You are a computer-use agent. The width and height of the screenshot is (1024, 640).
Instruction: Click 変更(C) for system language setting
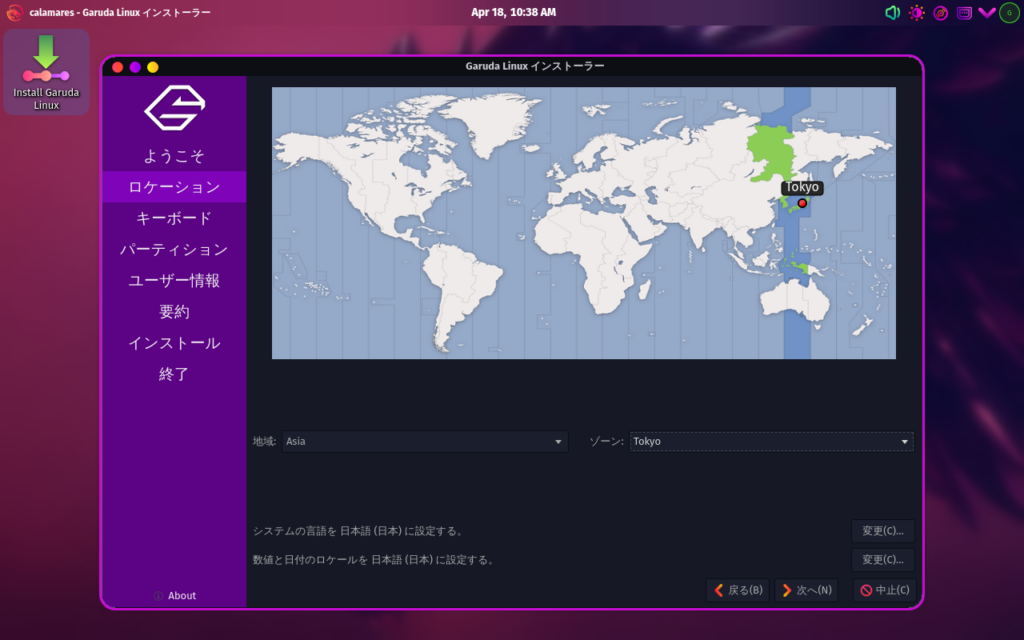tap(882, 531)
